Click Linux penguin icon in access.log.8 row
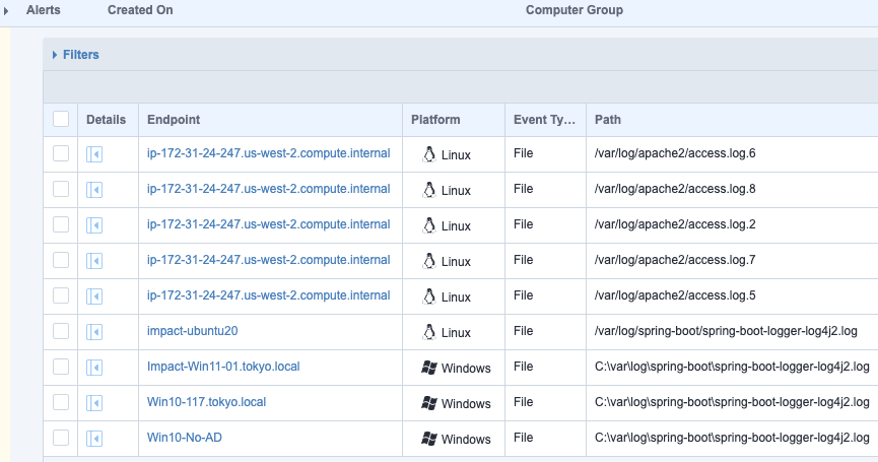Screen dimensions: 878x462 click(x=429, y=190)
